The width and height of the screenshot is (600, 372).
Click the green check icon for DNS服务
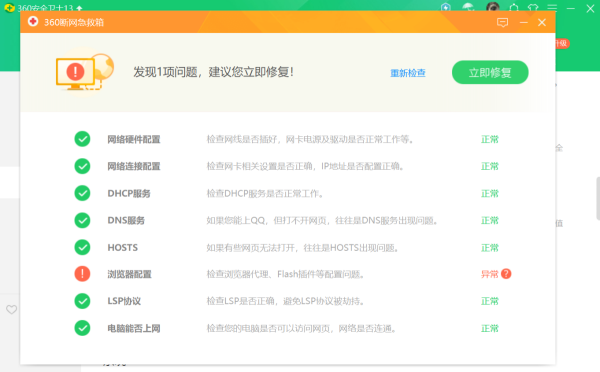click(x=82, y=220)
